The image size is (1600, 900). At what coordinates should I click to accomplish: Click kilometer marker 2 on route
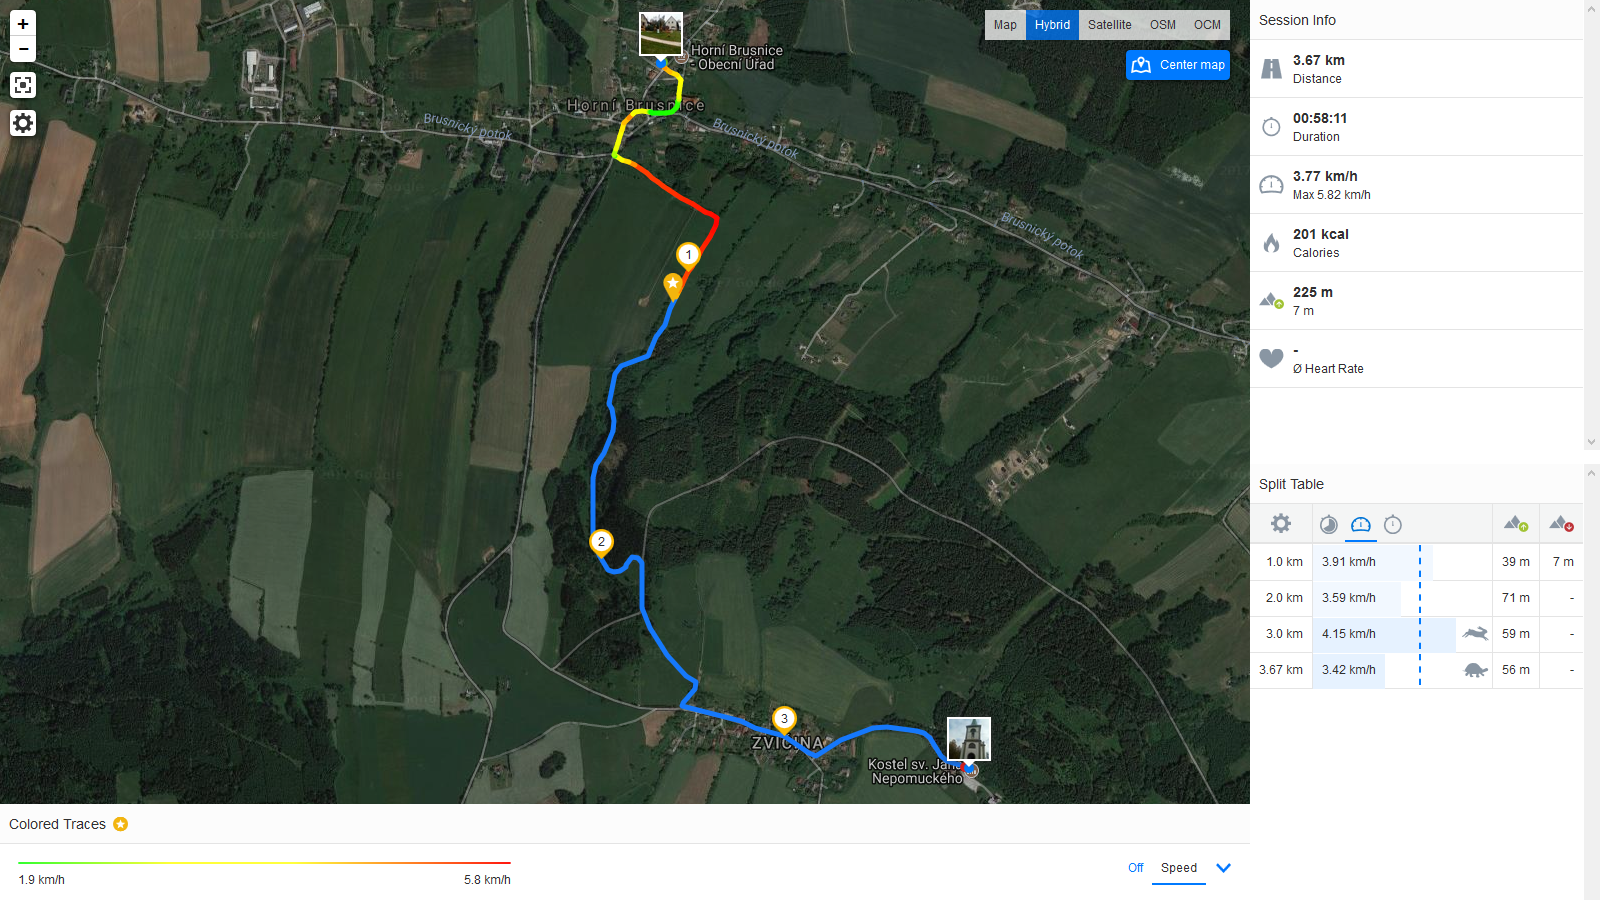click(x=601, y=542)
